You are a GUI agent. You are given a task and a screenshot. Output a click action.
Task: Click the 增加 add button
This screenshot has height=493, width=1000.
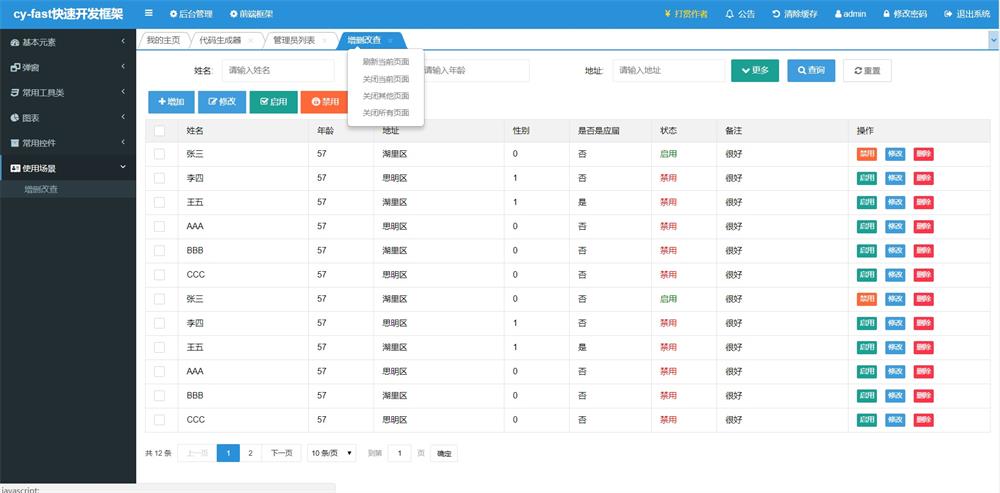click(171, 102)
